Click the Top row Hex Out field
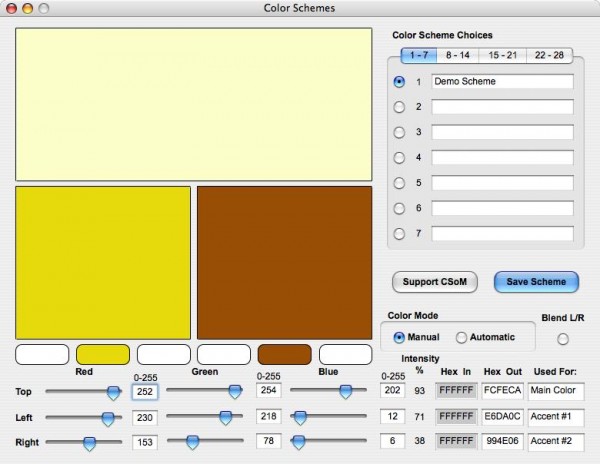This screenshot has width=600, height=464. [500, 391]
